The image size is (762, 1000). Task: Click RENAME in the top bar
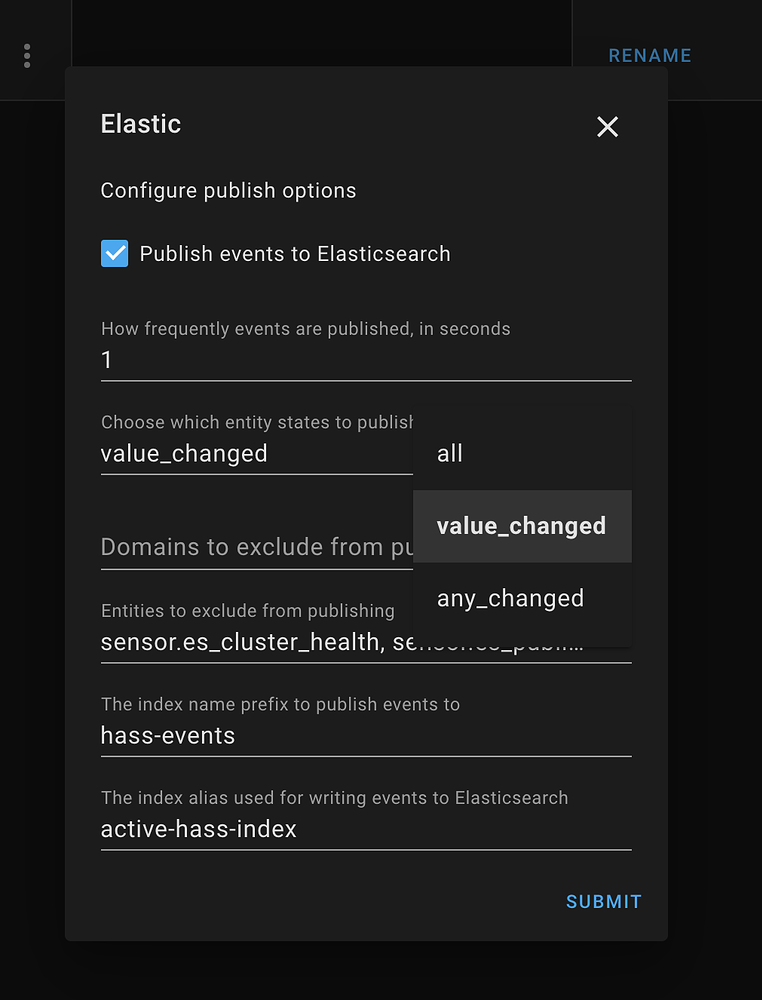[x=650, y=55]
